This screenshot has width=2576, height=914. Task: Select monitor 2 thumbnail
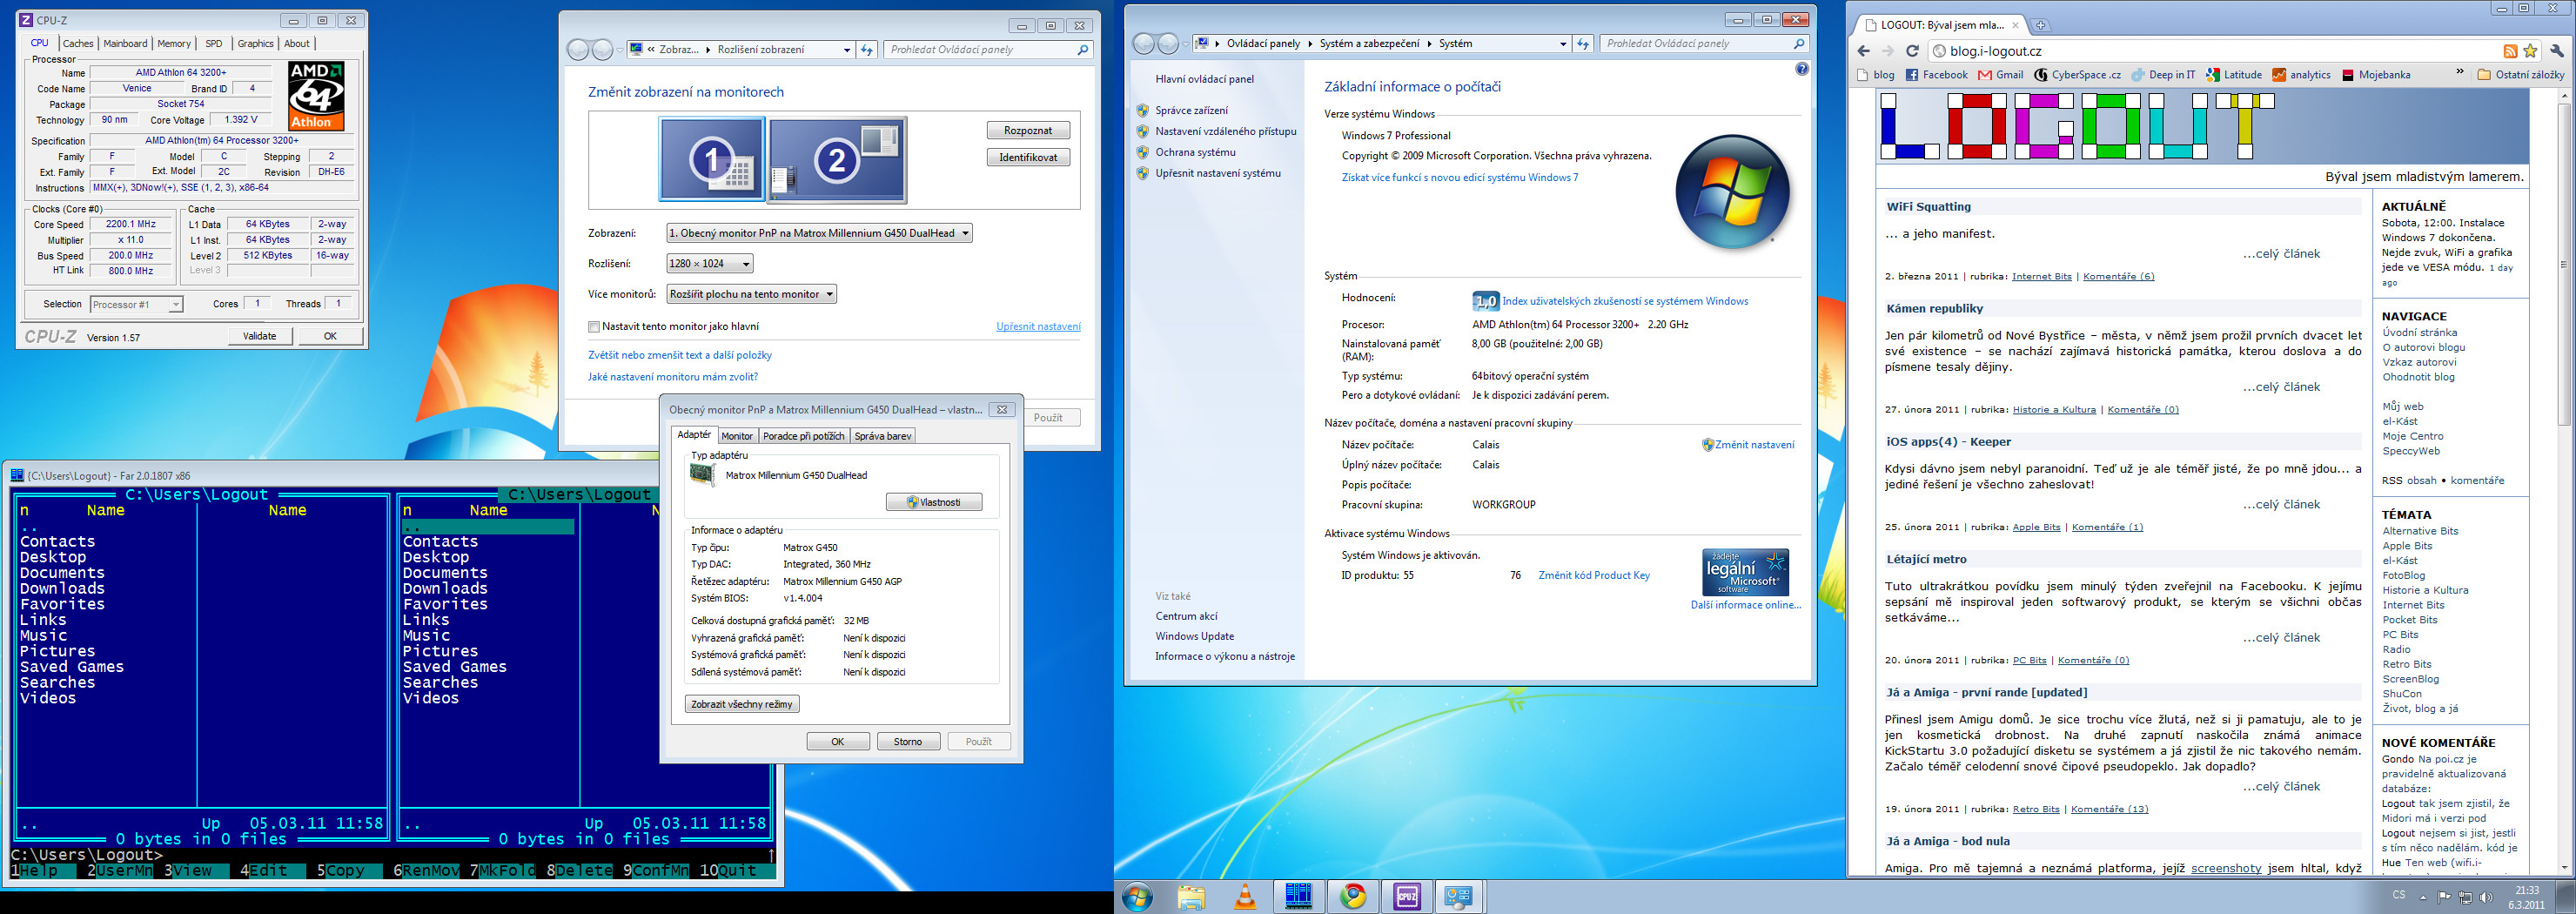coord(837,160)
